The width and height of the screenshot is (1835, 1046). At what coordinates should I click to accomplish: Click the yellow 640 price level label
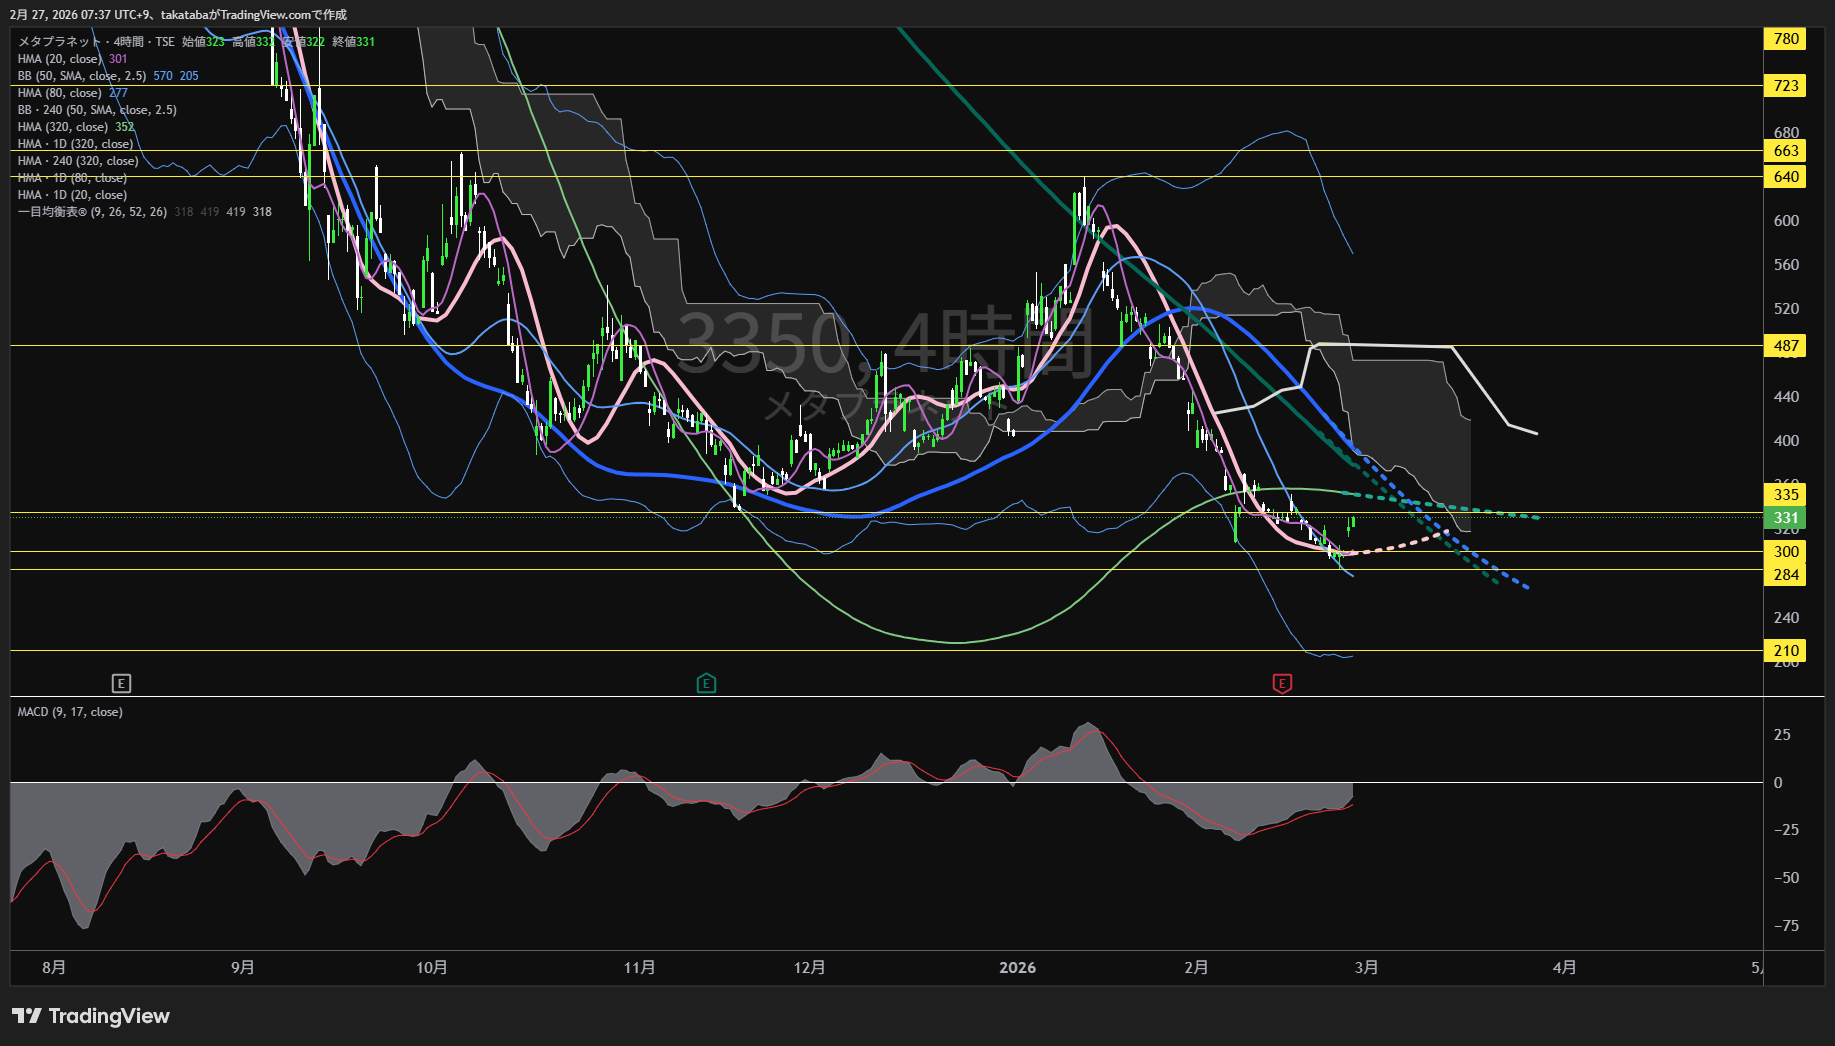pos(1786,177)
